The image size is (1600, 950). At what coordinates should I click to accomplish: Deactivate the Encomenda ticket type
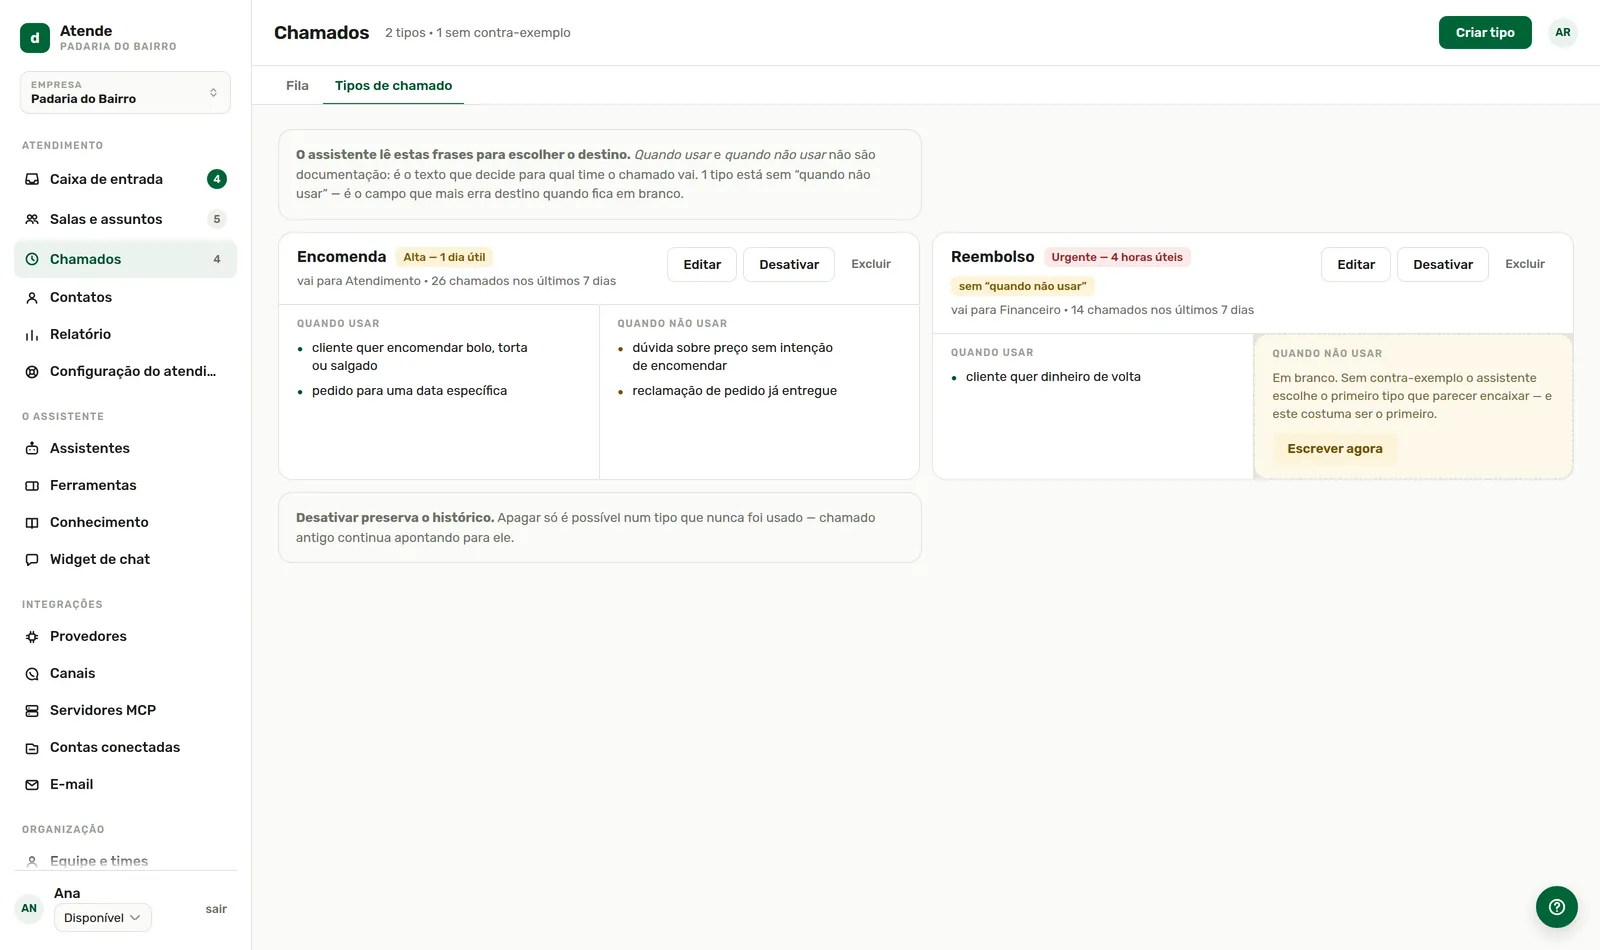[x=789, y=264]
